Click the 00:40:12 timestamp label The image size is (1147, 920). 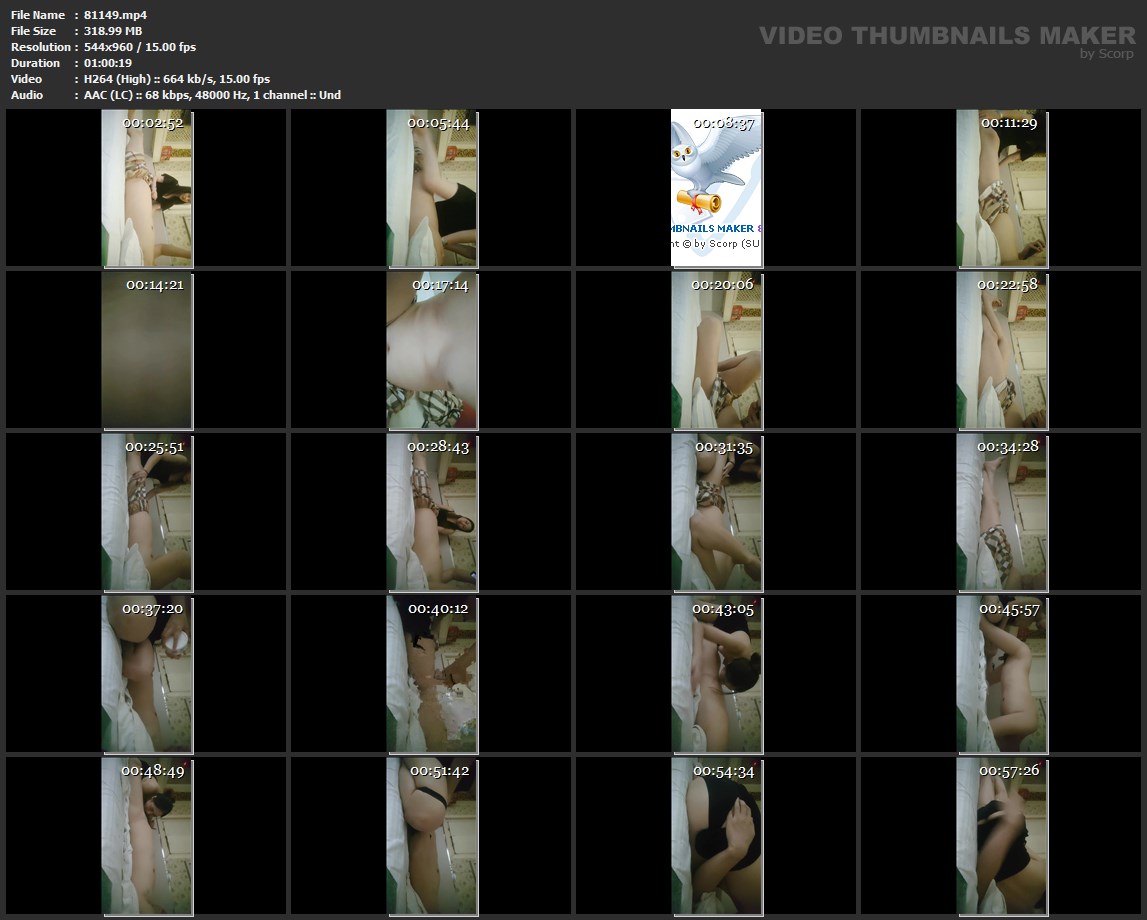[438, 608]
